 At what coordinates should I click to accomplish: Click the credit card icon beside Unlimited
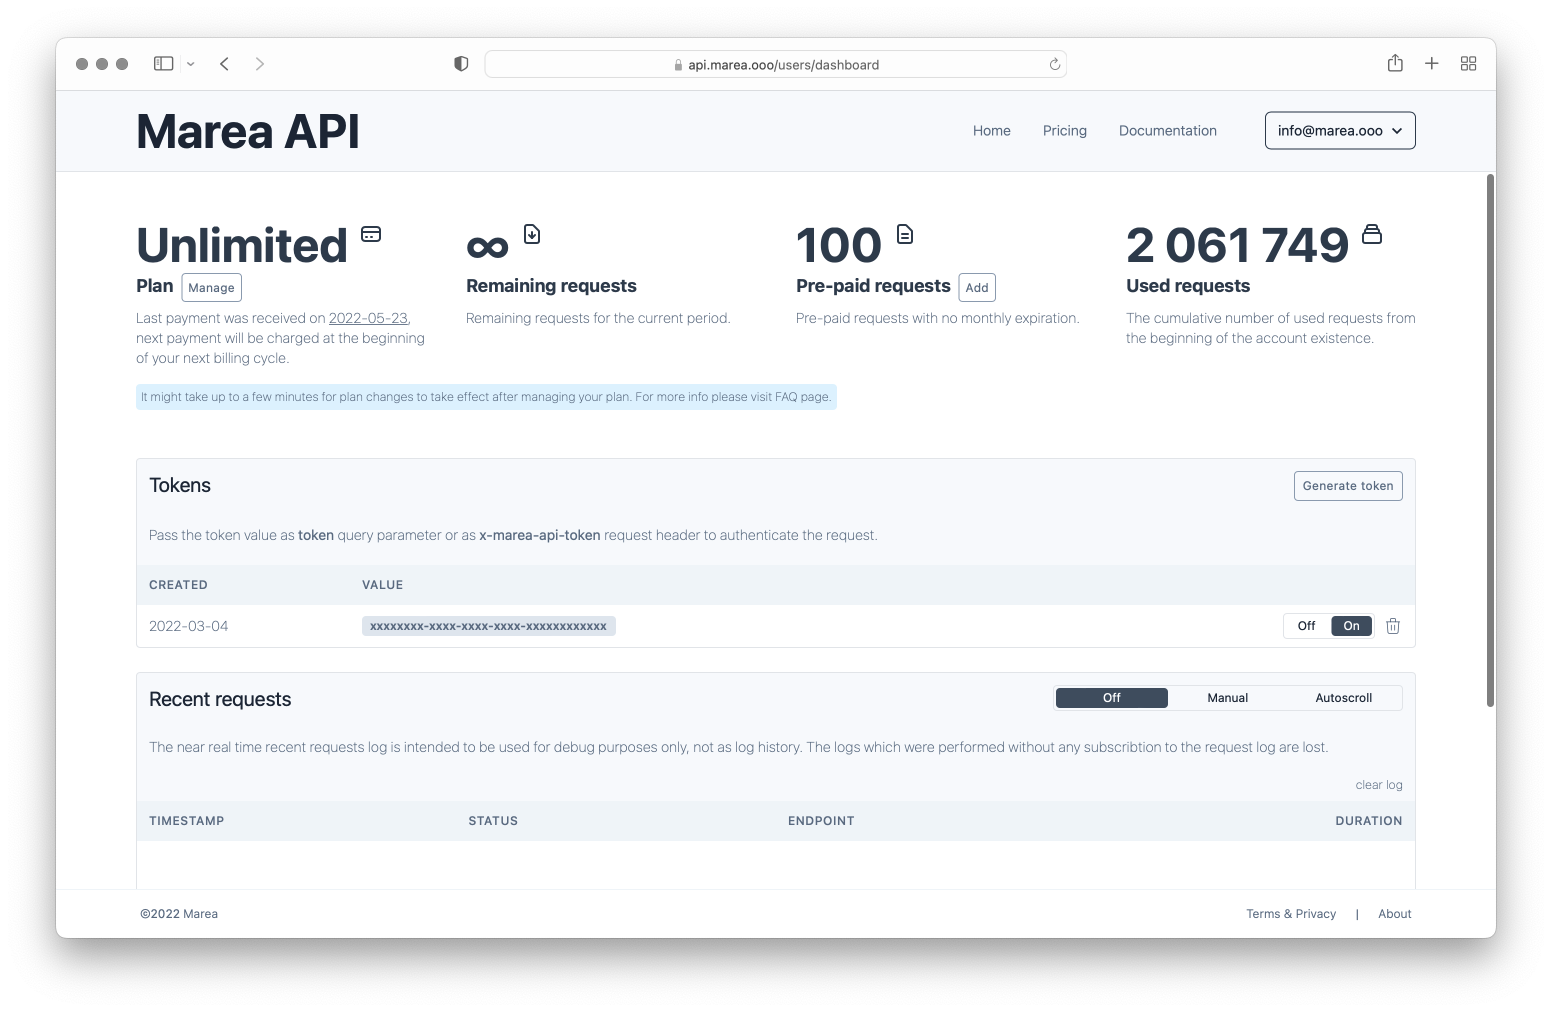(x=371, y=234)
